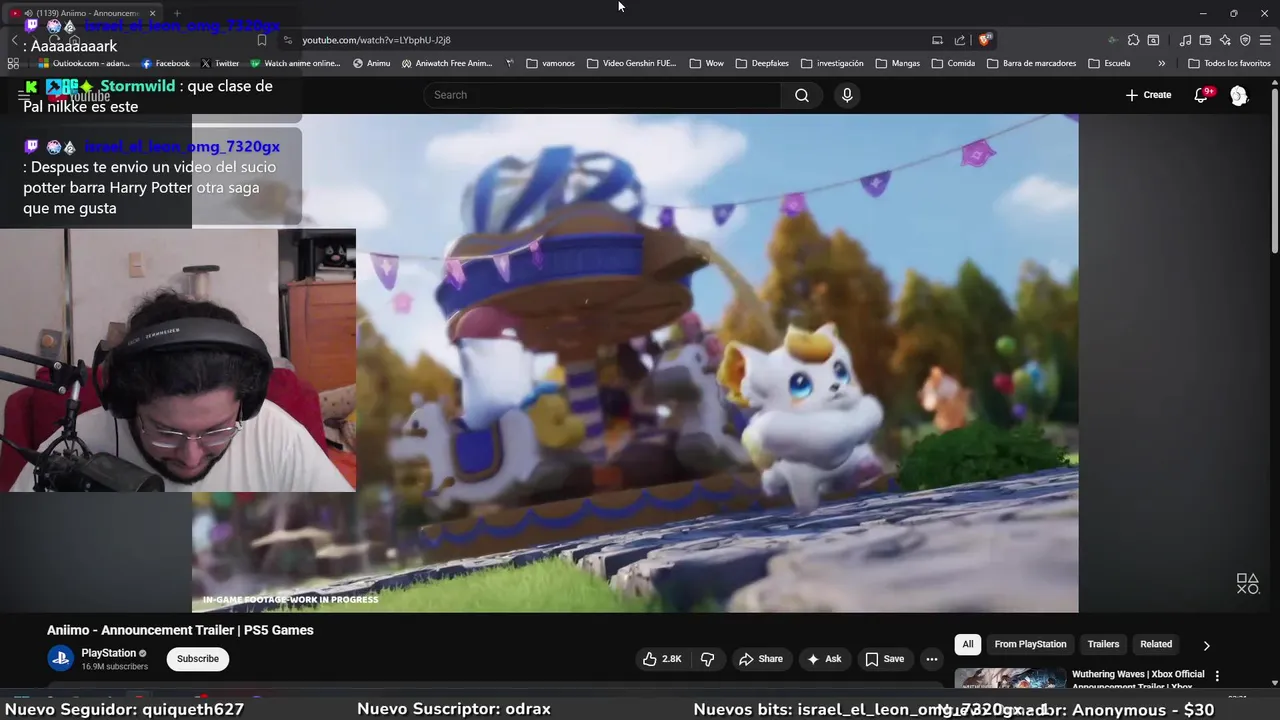Image resolution: width=1280 pixels, height=720 pixels.
Task: Open the Escuela bookmarks folder
Action: click(1109, 63)
